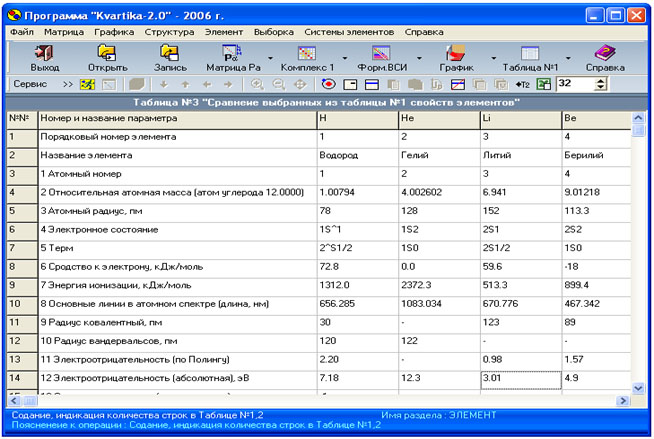Open the Структура menu
Screen dimensions: 654x439
[169, 32]
